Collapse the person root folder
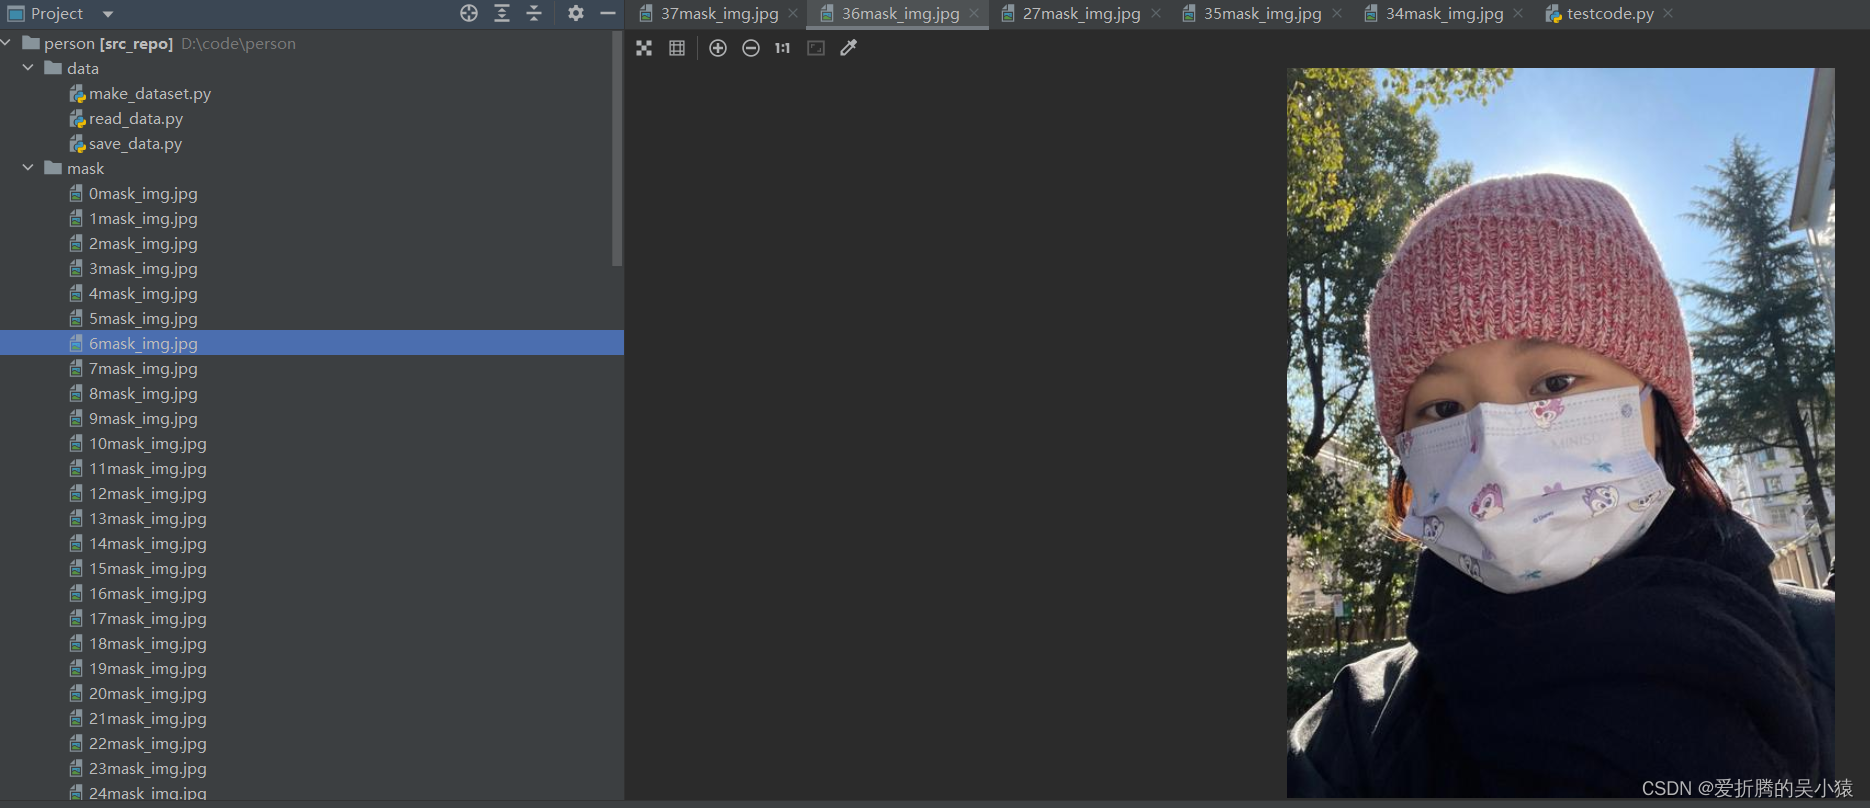The width and height of the screenshot is (1870, 808). [x=6, y=43]
